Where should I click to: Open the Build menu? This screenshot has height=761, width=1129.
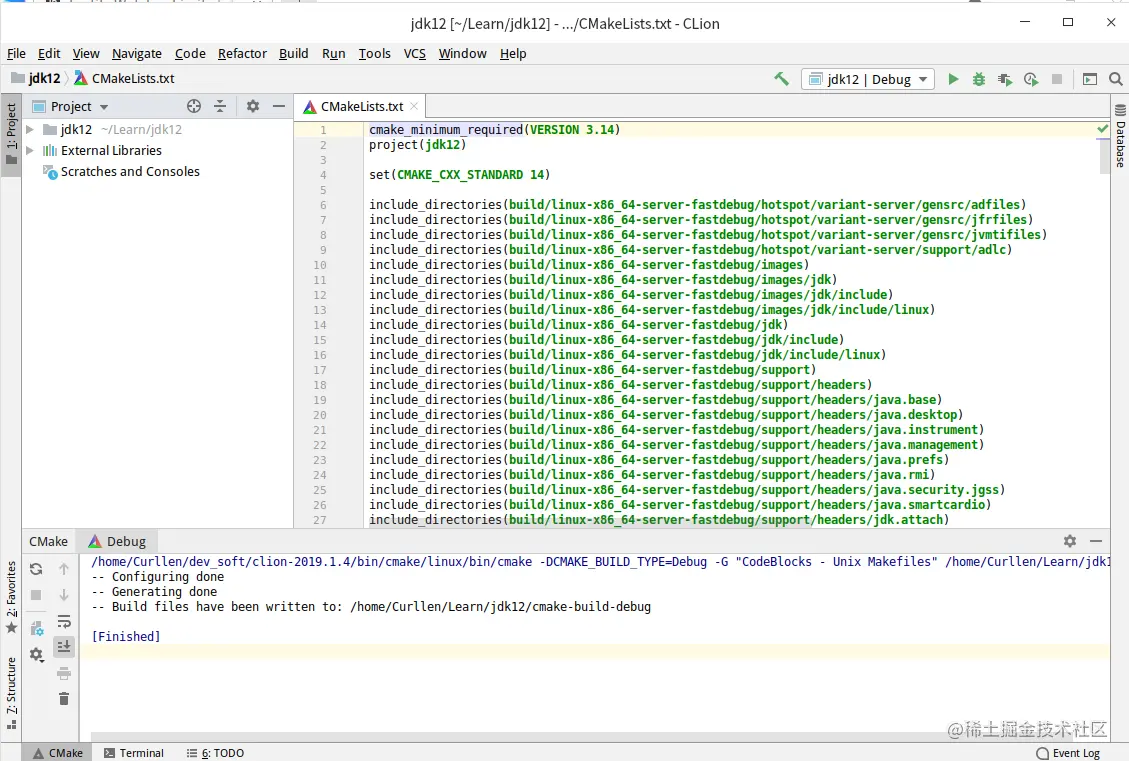tap(294, 53)
